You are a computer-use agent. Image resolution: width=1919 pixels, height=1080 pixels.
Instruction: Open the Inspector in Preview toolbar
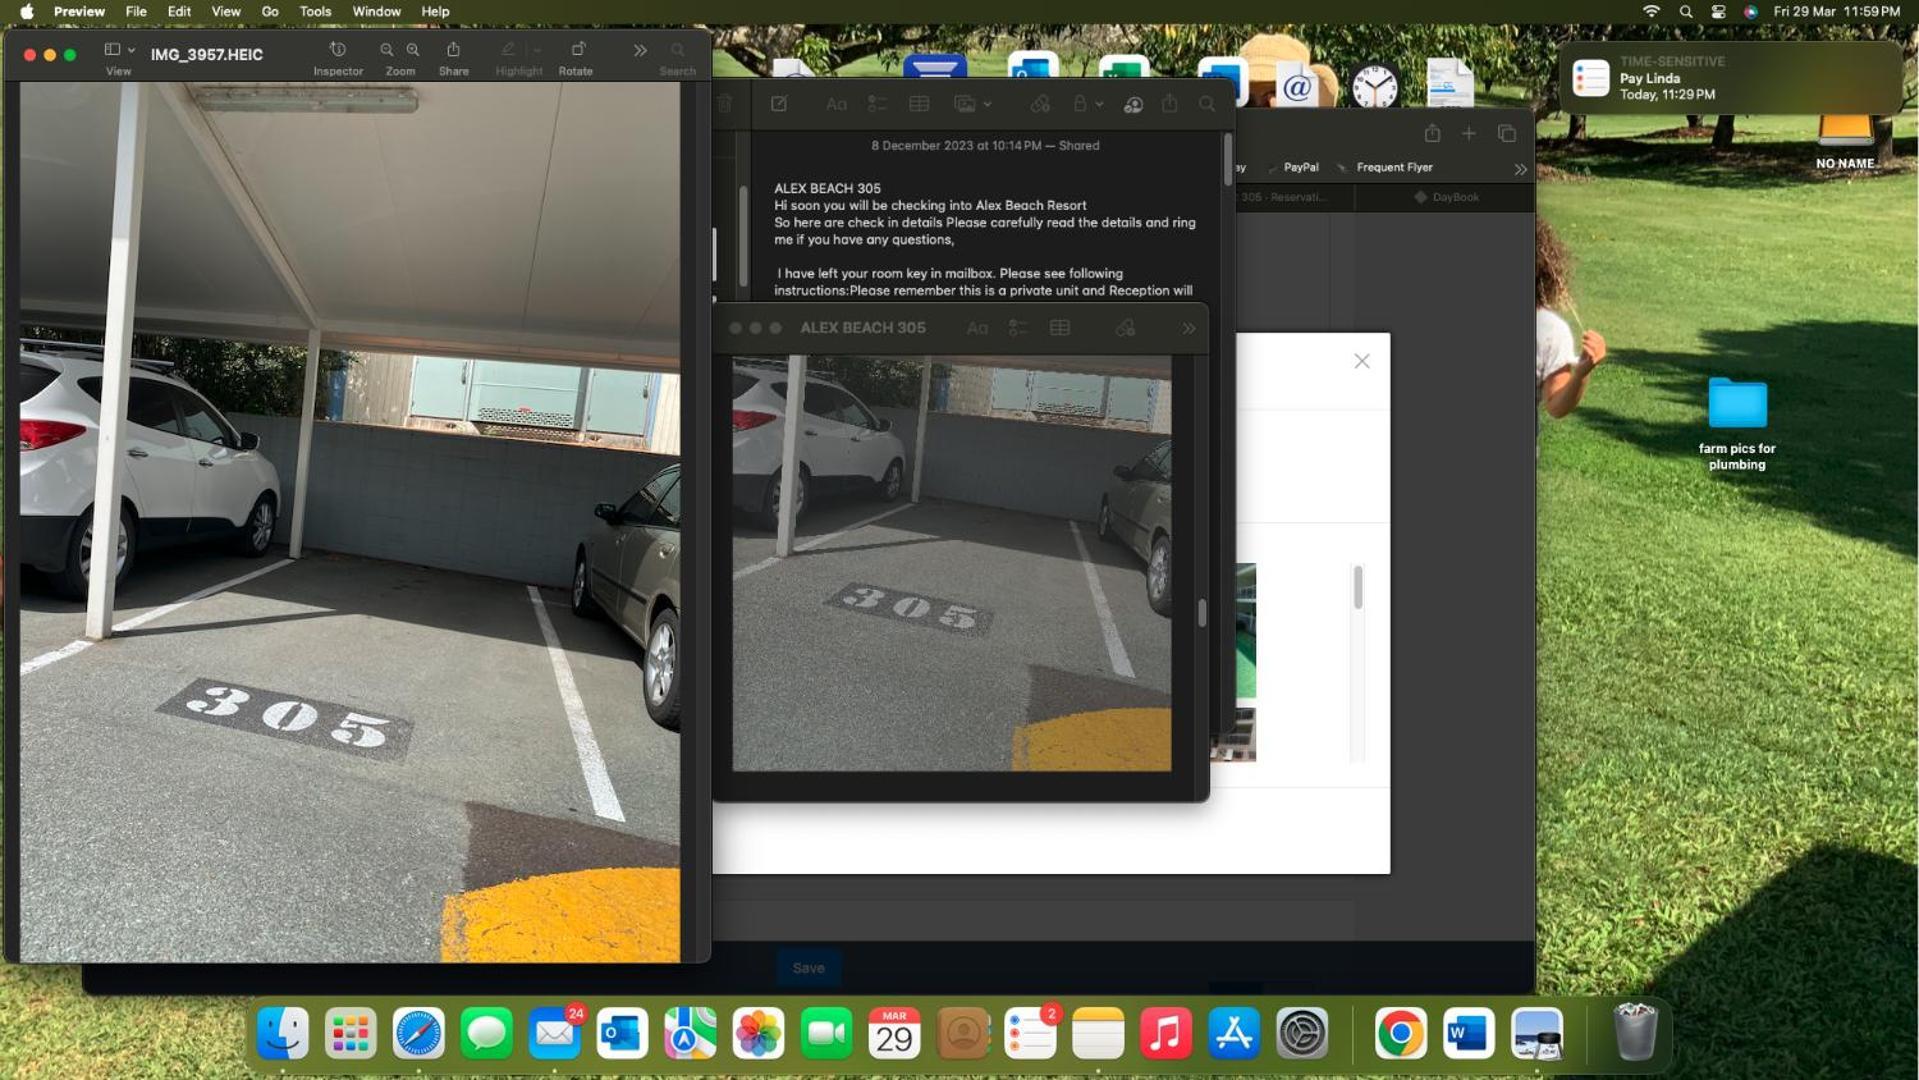tap(338, 50)
